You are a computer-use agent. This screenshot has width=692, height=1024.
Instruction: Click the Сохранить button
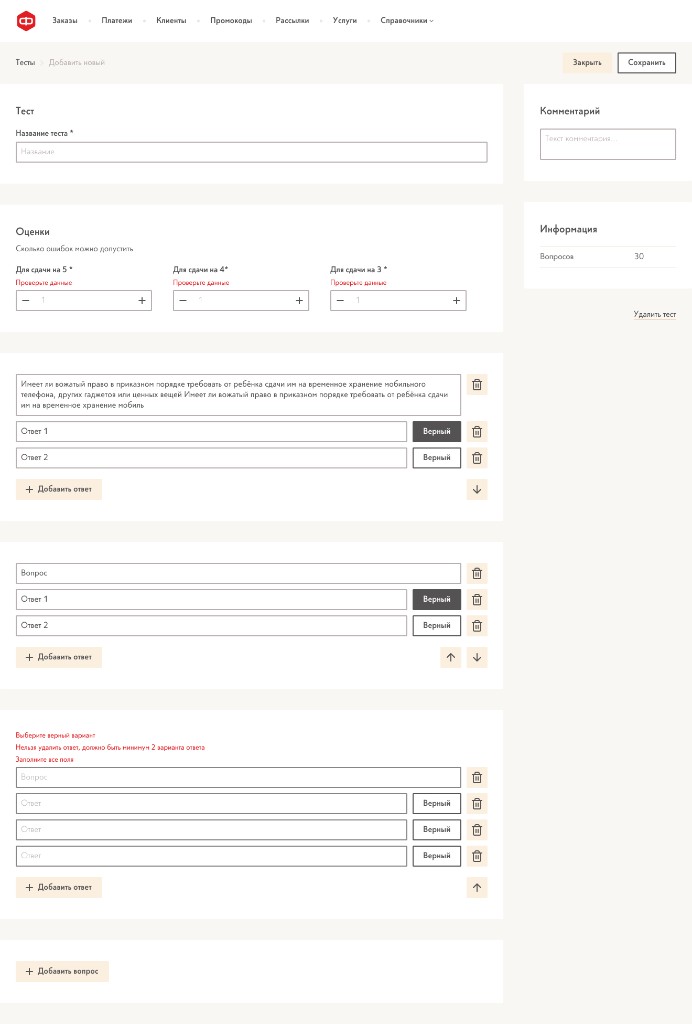[646, 63]
